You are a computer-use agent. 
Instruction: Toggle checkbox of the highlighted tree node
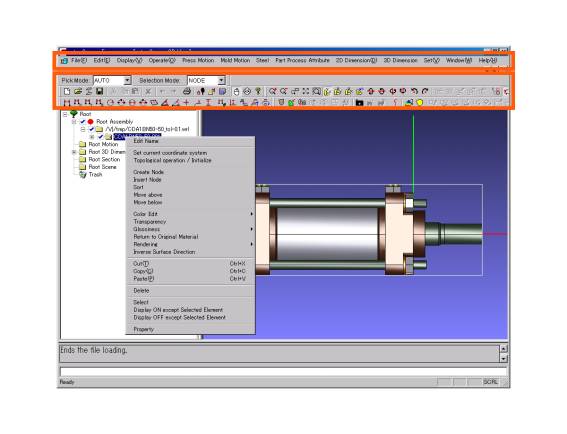pos(101,137)
